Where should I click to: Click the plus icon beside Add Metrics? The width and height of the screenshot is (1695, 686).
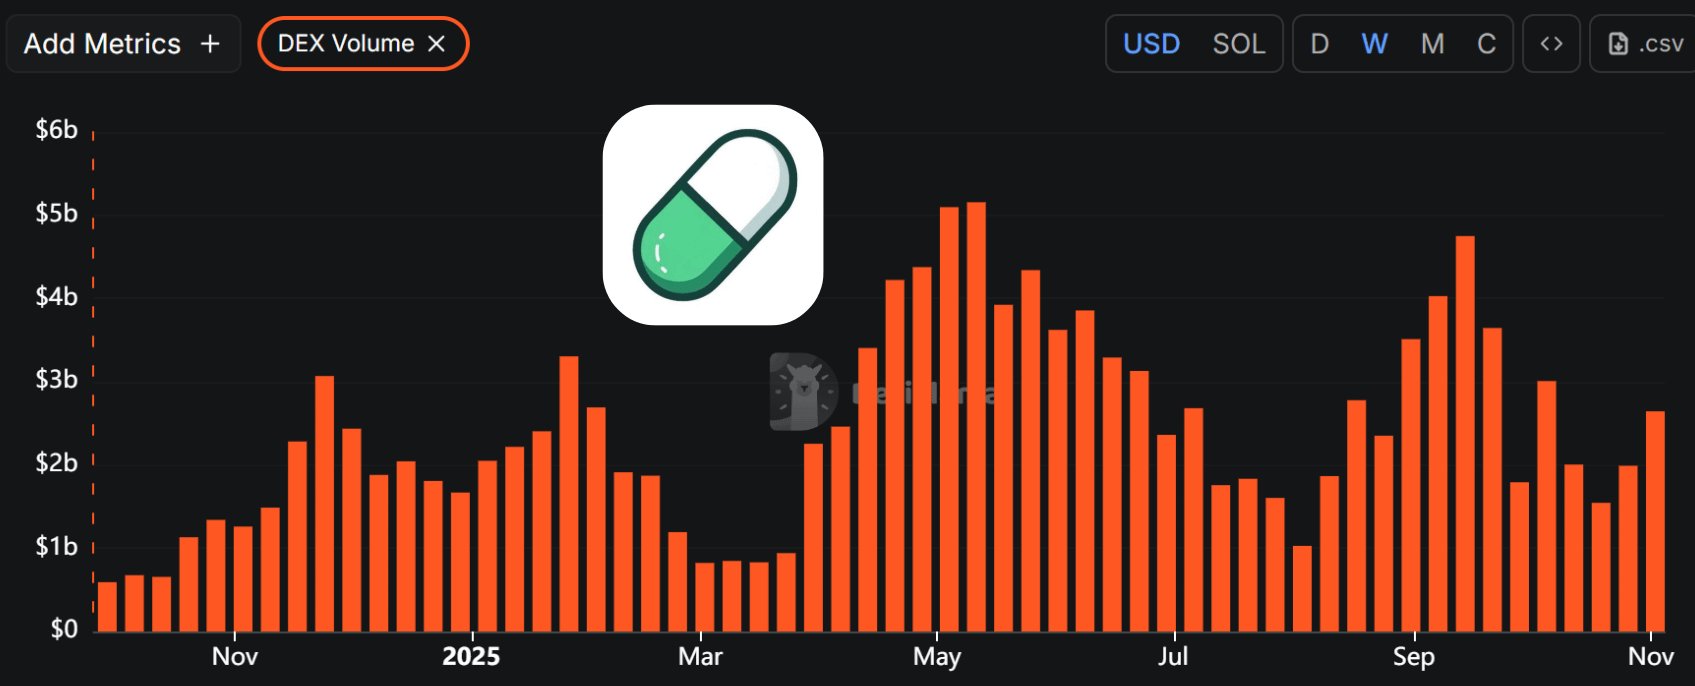pos(210,44)
